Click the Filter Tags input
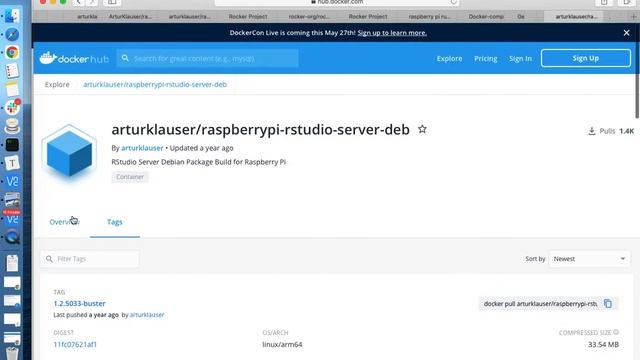The image size is (640, 360). coord(90,259)
